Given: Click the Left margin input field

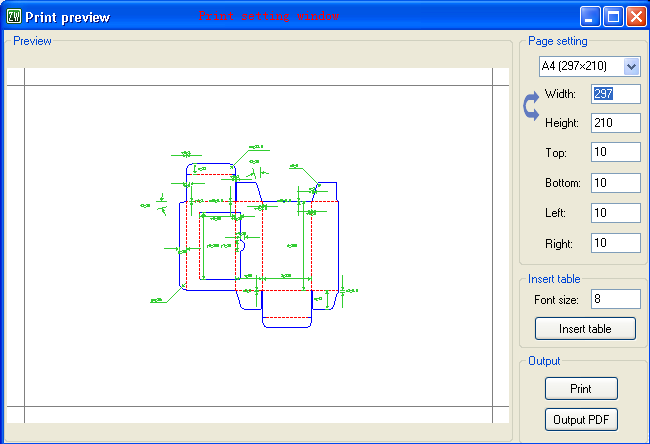Looking at the screenshot, I should click(x=616, y=213).
